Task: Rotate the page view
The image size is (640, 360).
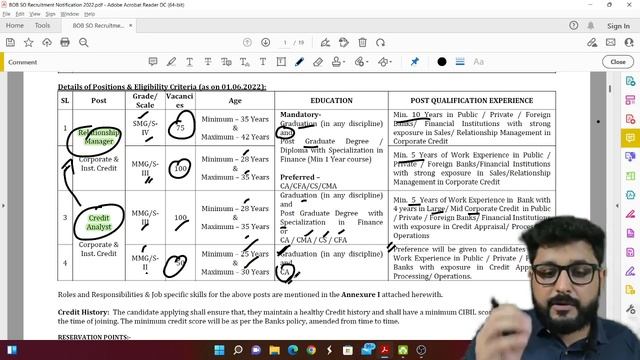Action: 380,42
